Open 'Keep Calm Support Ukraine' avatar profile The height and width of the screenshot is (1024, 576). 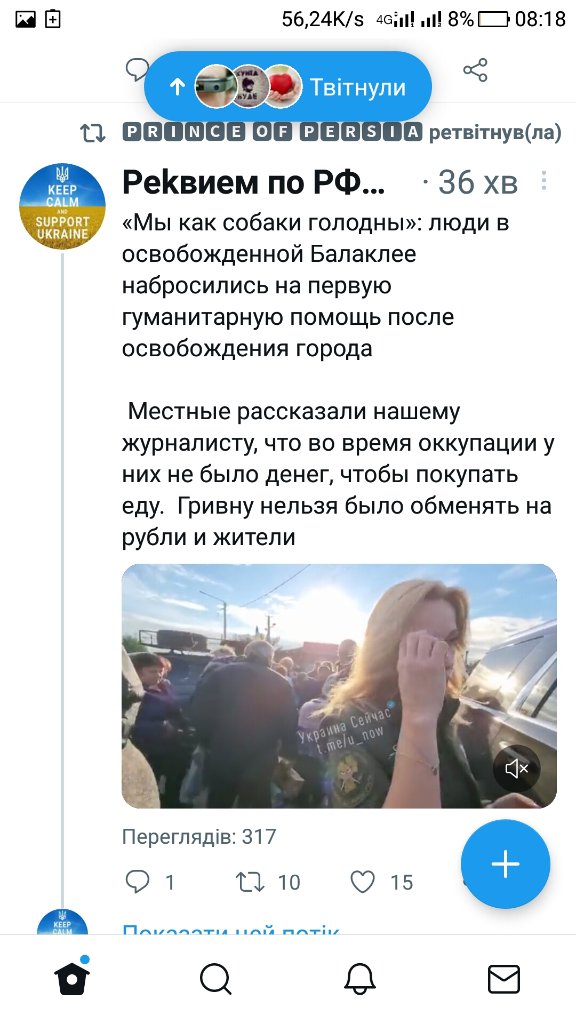coord(62,206)
